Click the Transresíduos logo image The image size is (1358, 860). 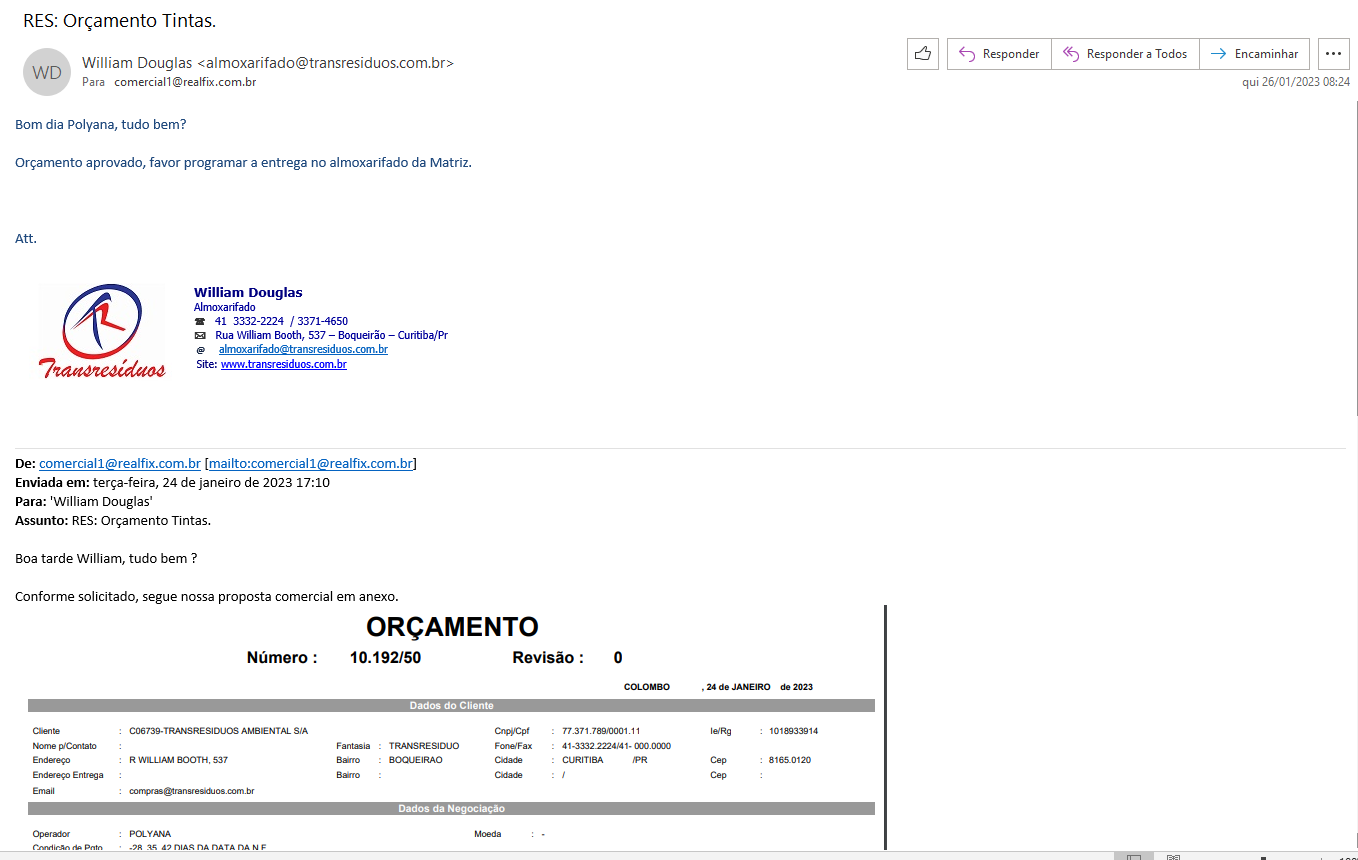click(x=102, y=332)
